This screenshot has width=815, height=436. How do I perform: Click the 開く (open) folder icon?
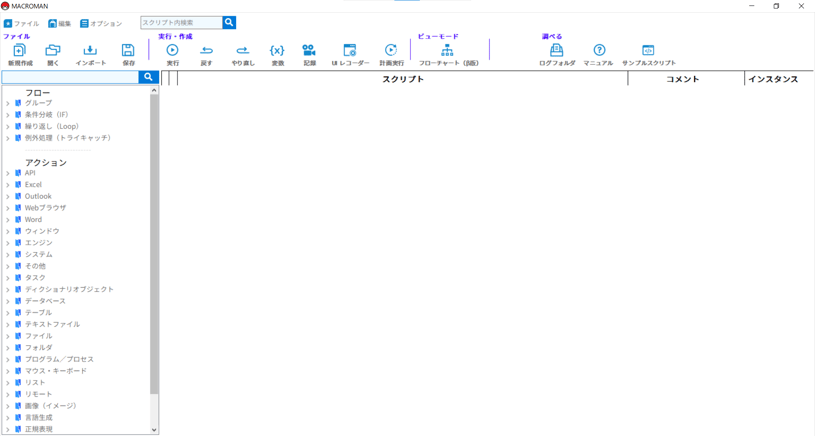52,50
